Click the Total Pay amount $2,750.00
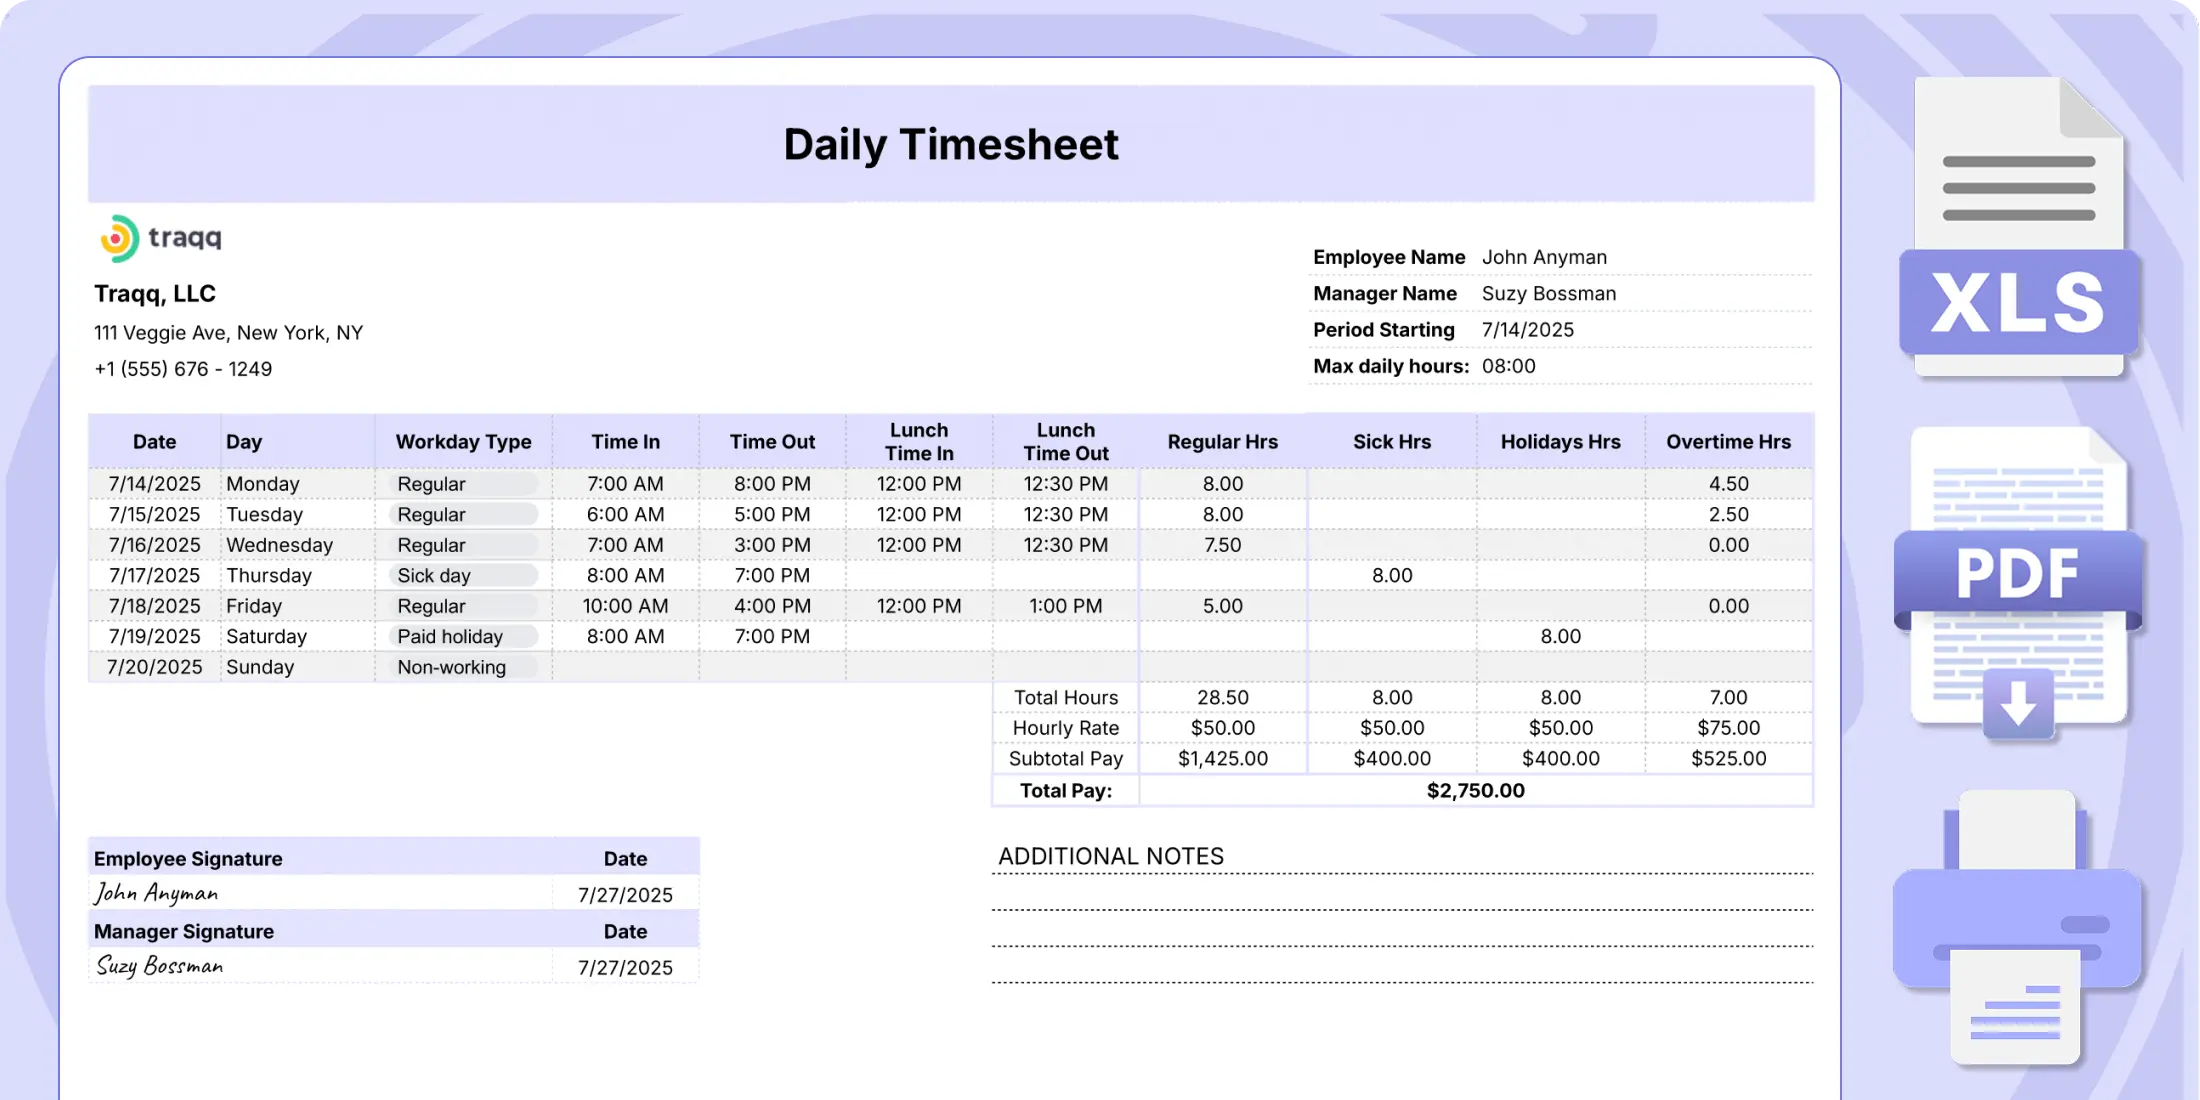The image size is (2200, 1100). [x=1475, y=790]
